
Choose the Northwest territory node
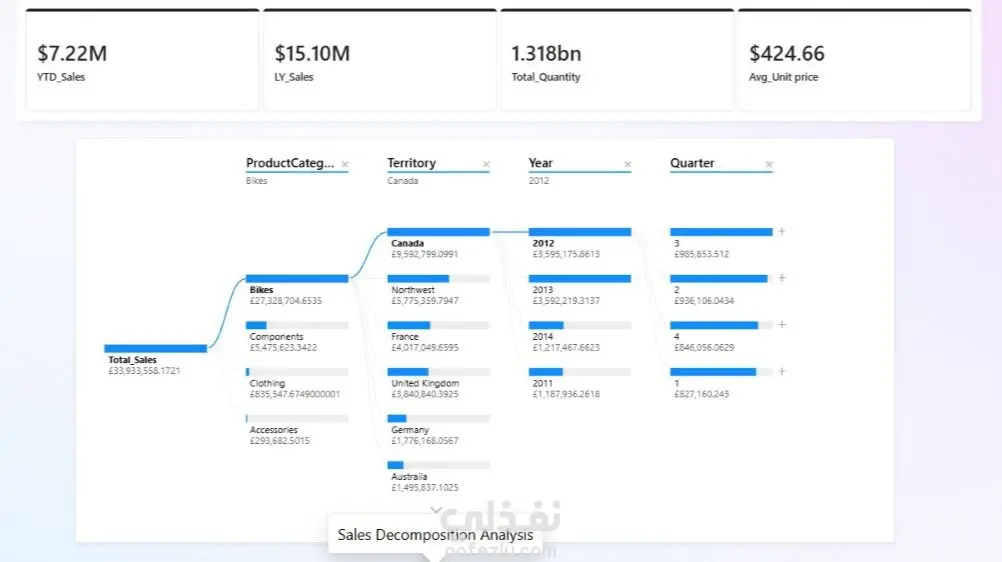pyautogui.click(x=438, y=289)
